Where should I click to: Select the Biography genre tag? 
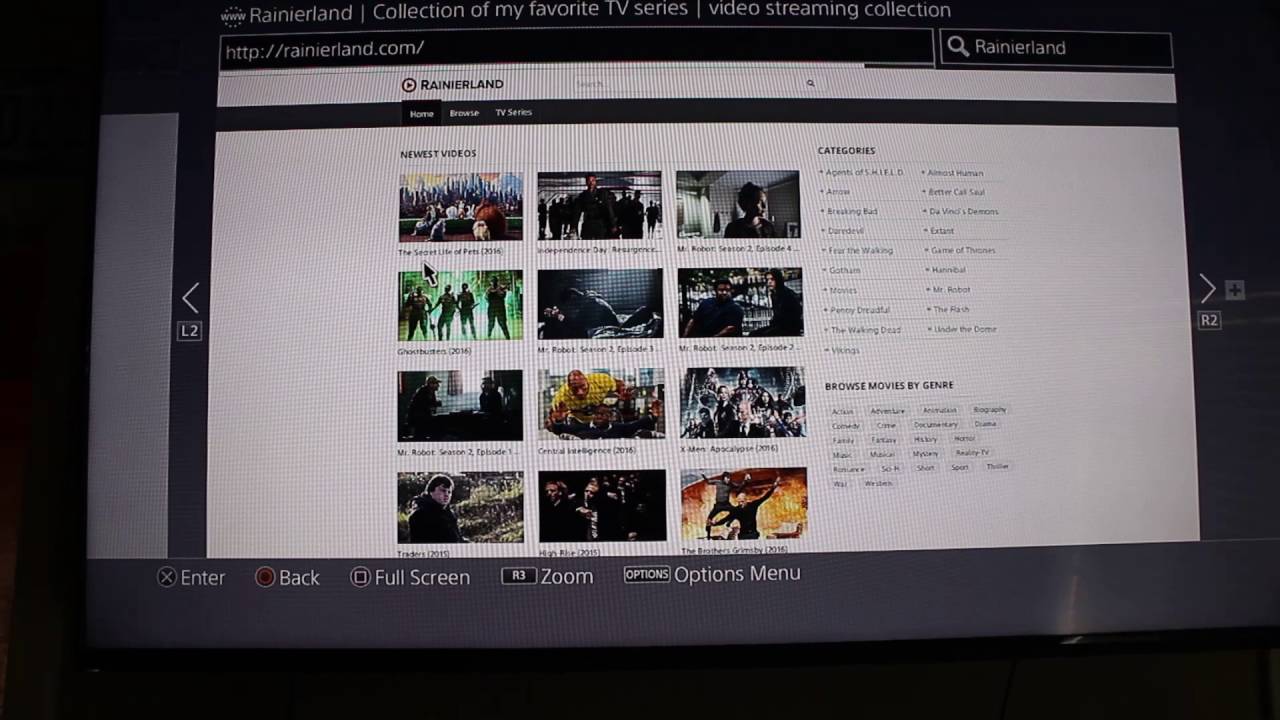[x=989, y=410]
